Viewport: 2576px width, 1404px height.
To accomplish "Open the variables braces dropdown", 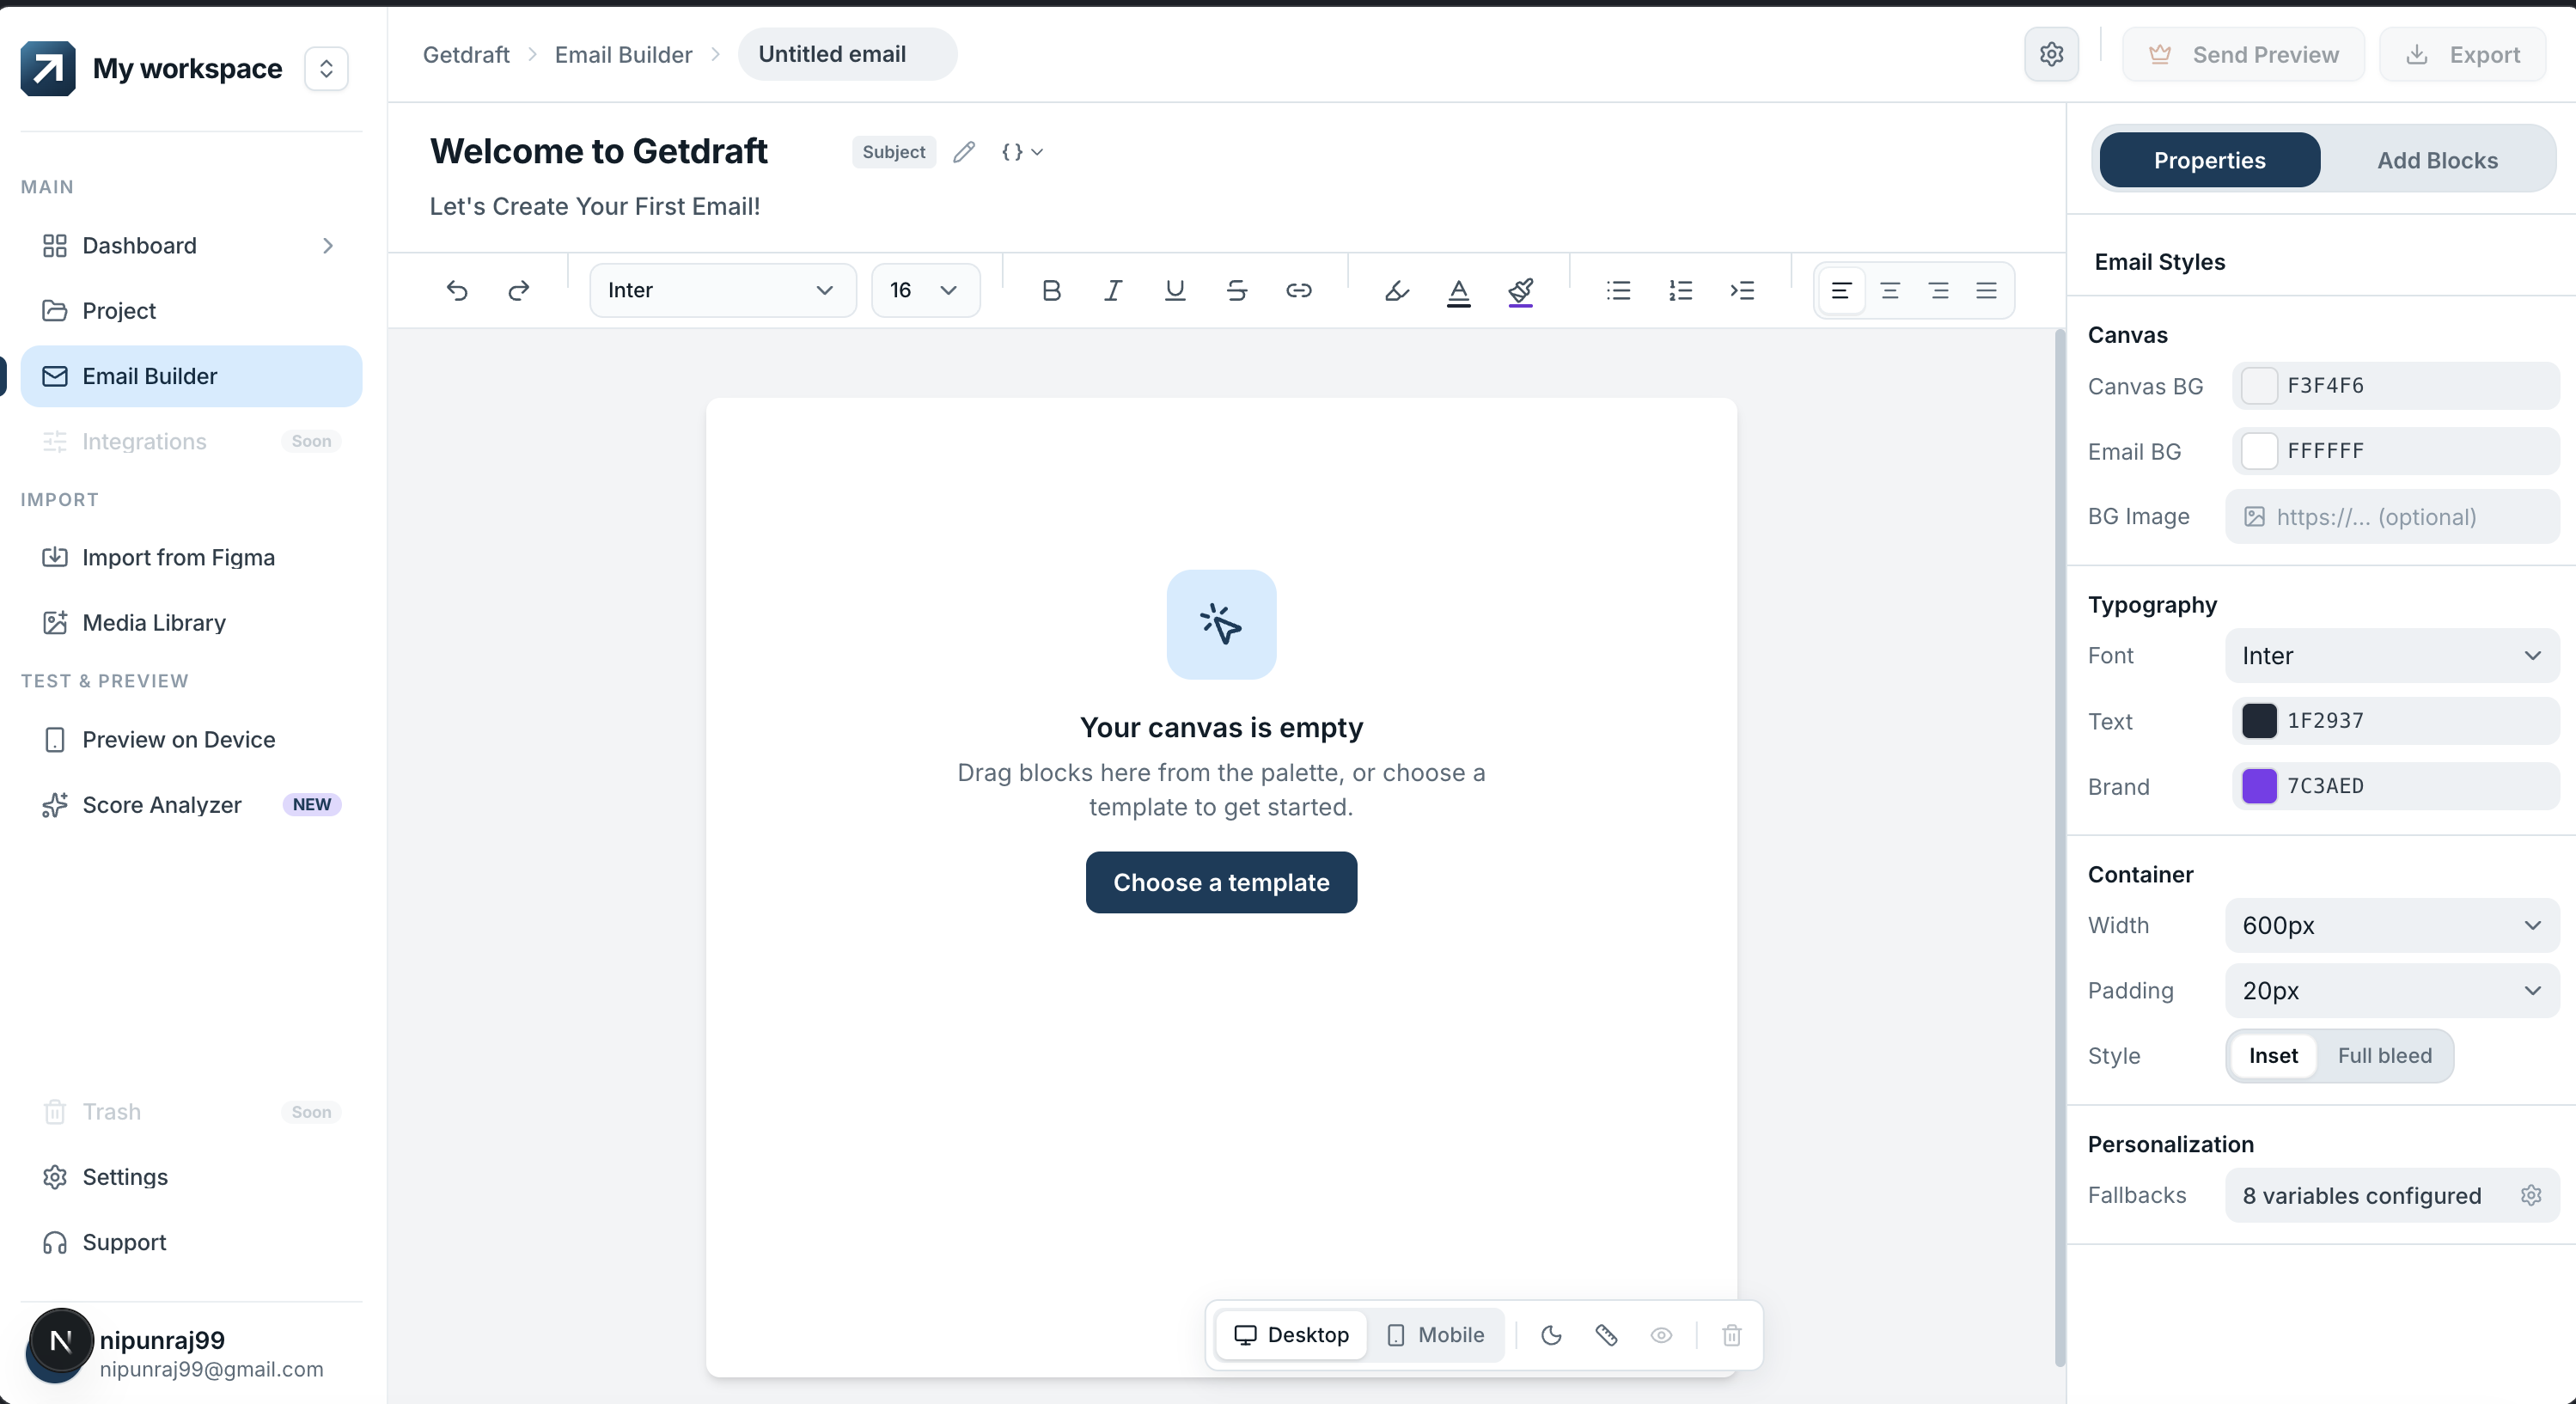I will click(x=1022, y=152).
